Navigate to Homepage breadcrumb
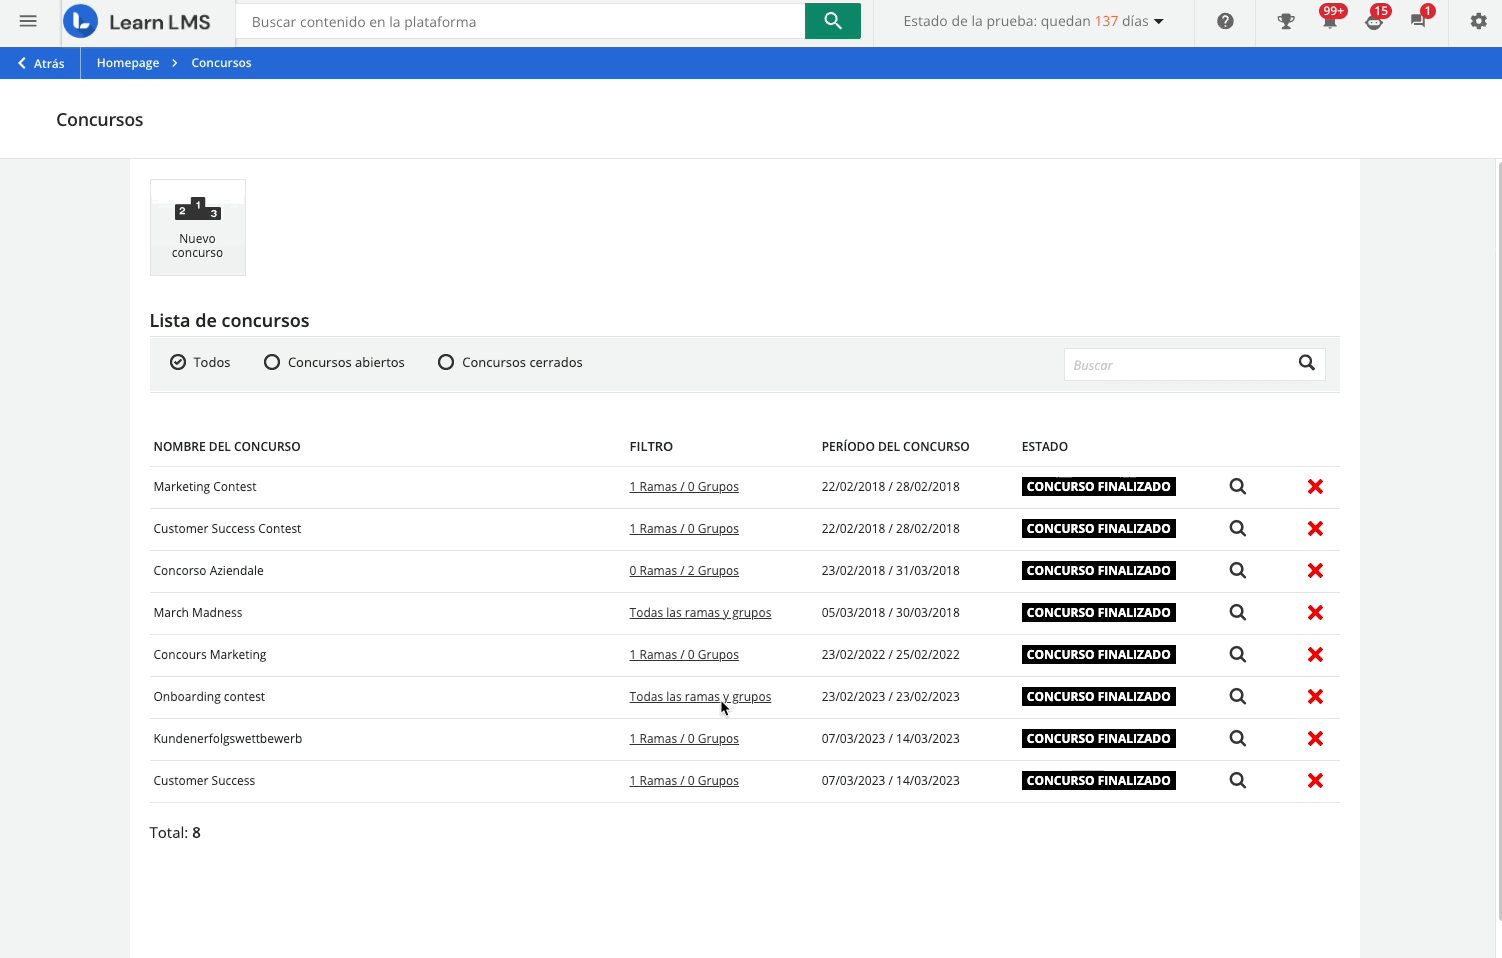Viewport: 1502px width, 958px height. tap(128, 63)
